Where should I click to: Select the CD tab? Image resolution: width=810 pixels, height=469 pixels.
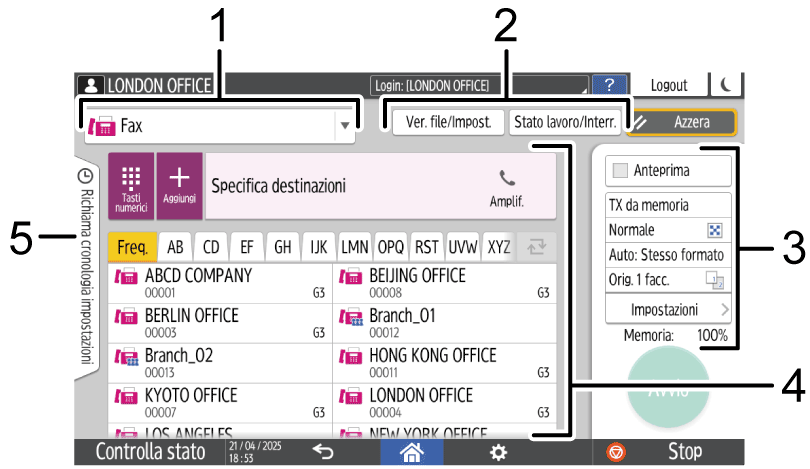(x=211, y=247)
